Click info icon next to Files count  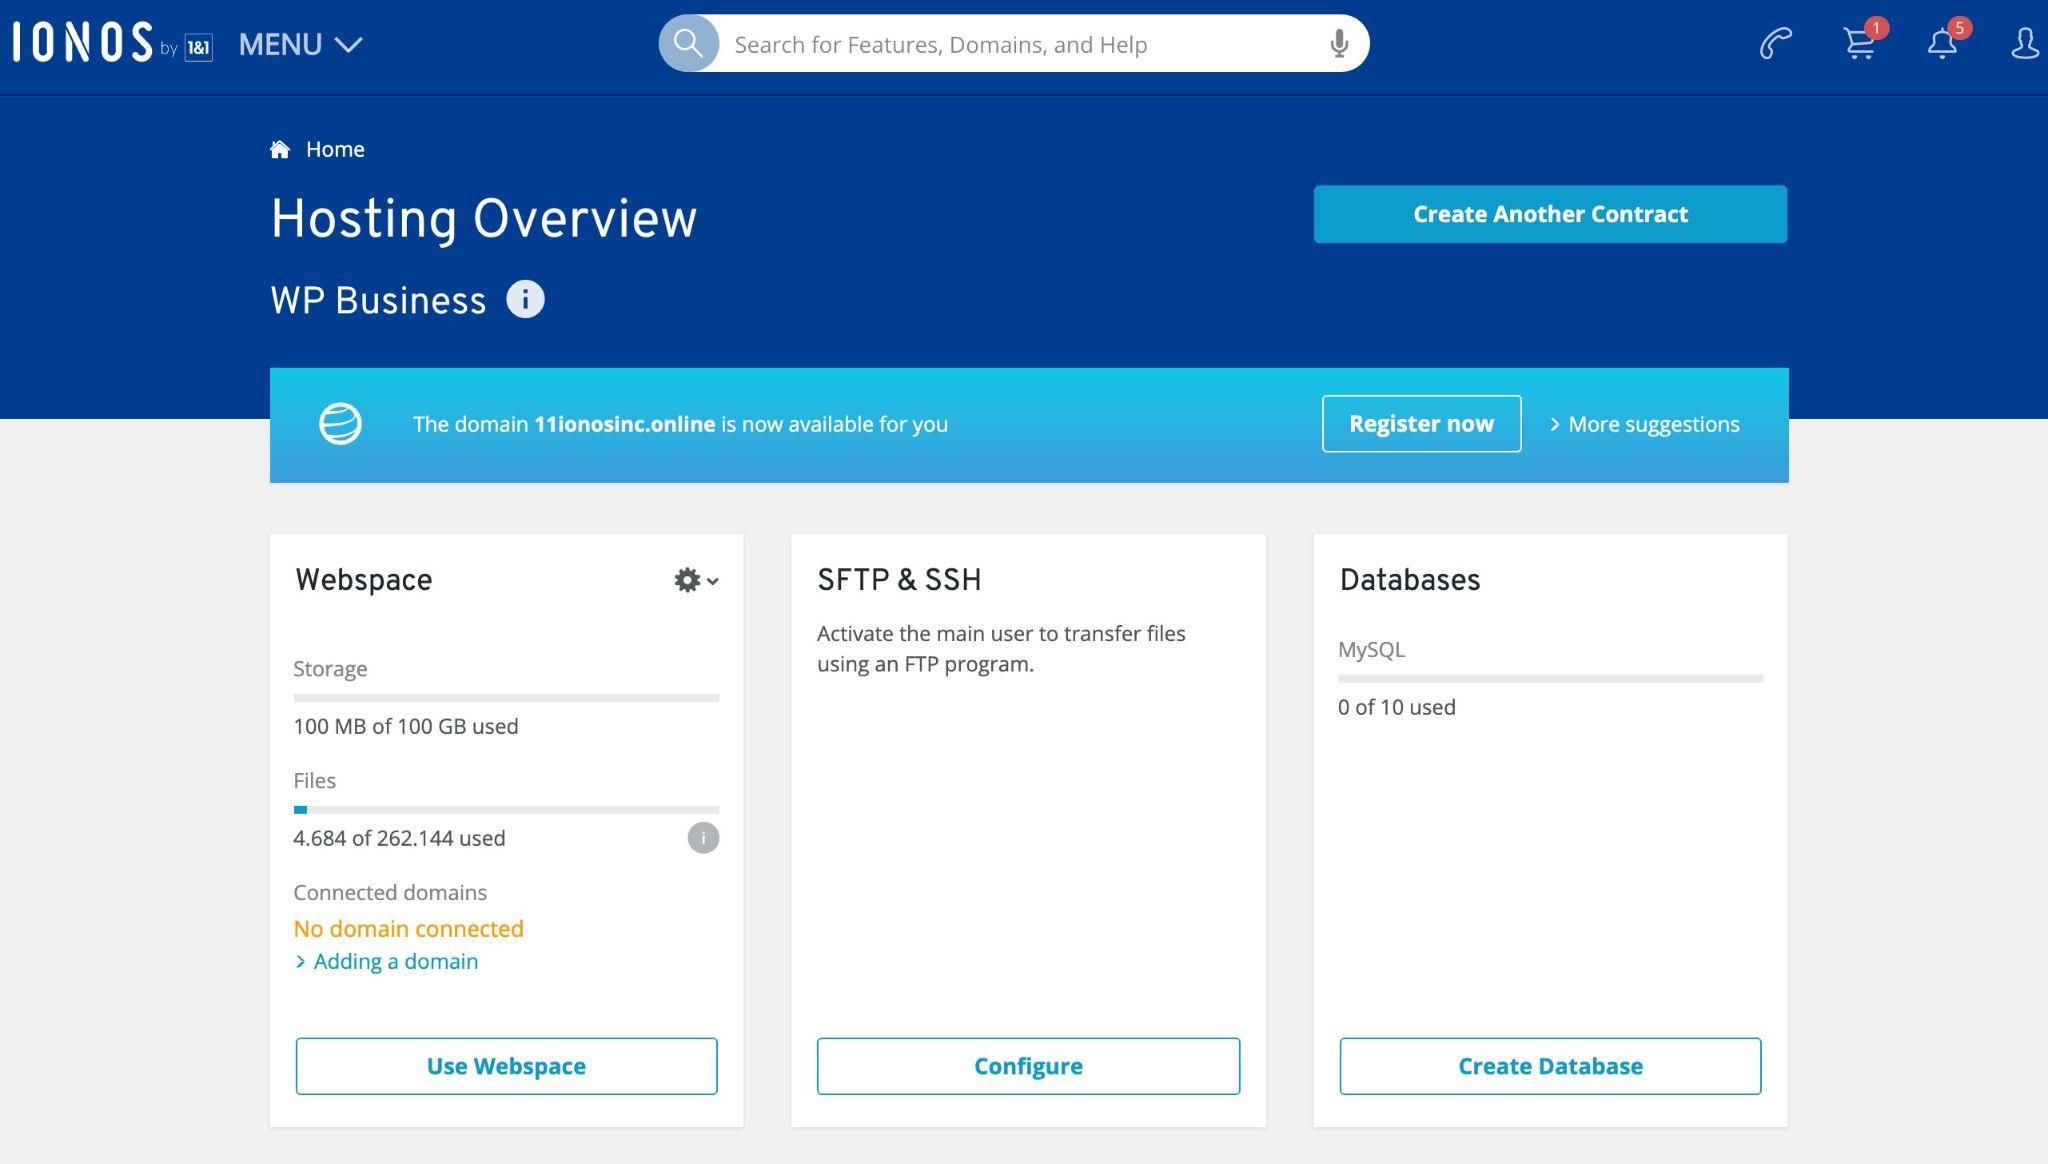click(703, 838)
